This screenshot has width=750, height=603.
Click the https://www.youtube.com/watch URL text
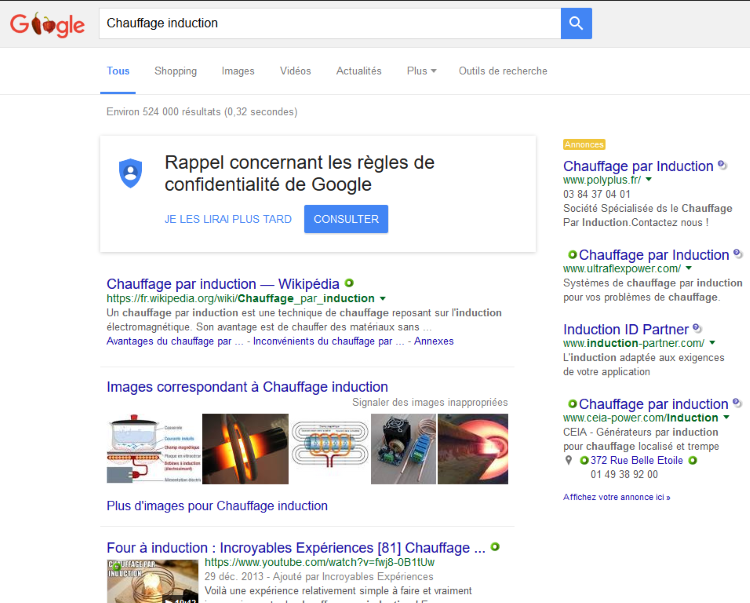320,562
